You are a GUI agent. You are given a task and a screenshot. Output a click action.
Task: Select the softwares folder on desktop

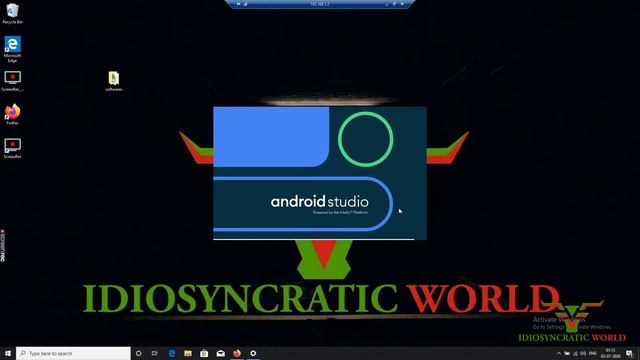point(114,81)
